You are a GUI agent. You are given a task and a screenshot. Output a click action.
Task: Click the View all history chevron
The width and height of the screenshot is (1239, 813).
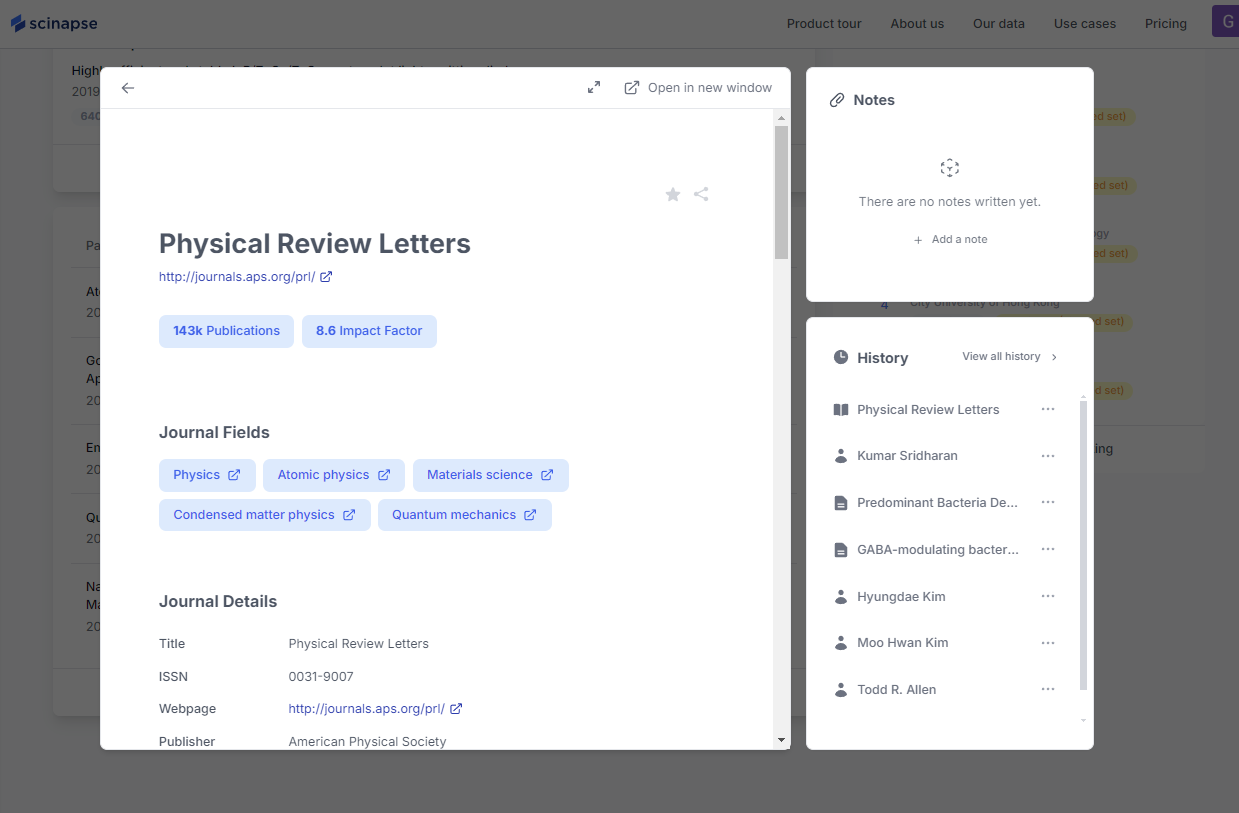click(1055, 357)
